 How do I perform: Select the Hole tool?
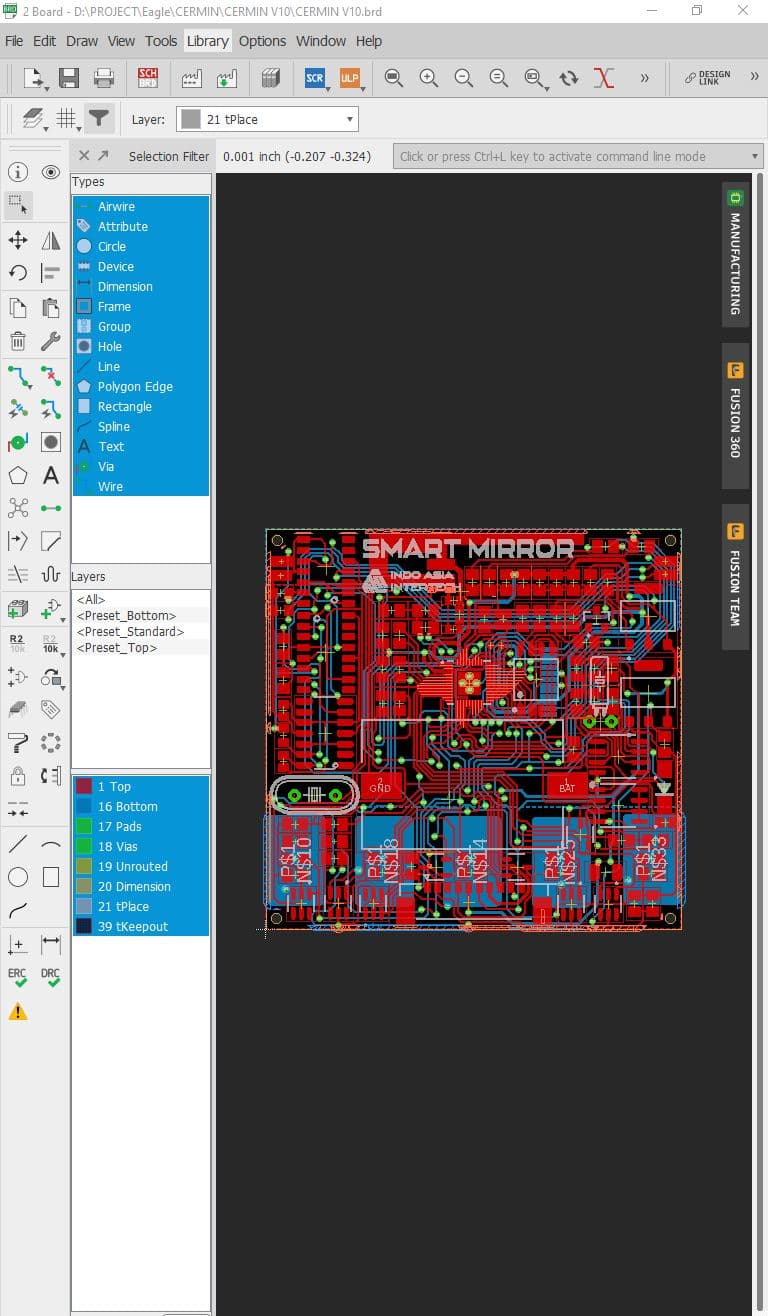pyautogui.click(x=51, y=442)
